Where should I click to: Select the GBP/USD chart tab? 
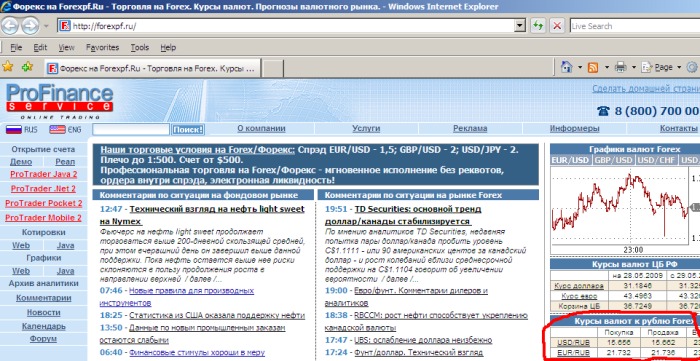coord(613,160)
